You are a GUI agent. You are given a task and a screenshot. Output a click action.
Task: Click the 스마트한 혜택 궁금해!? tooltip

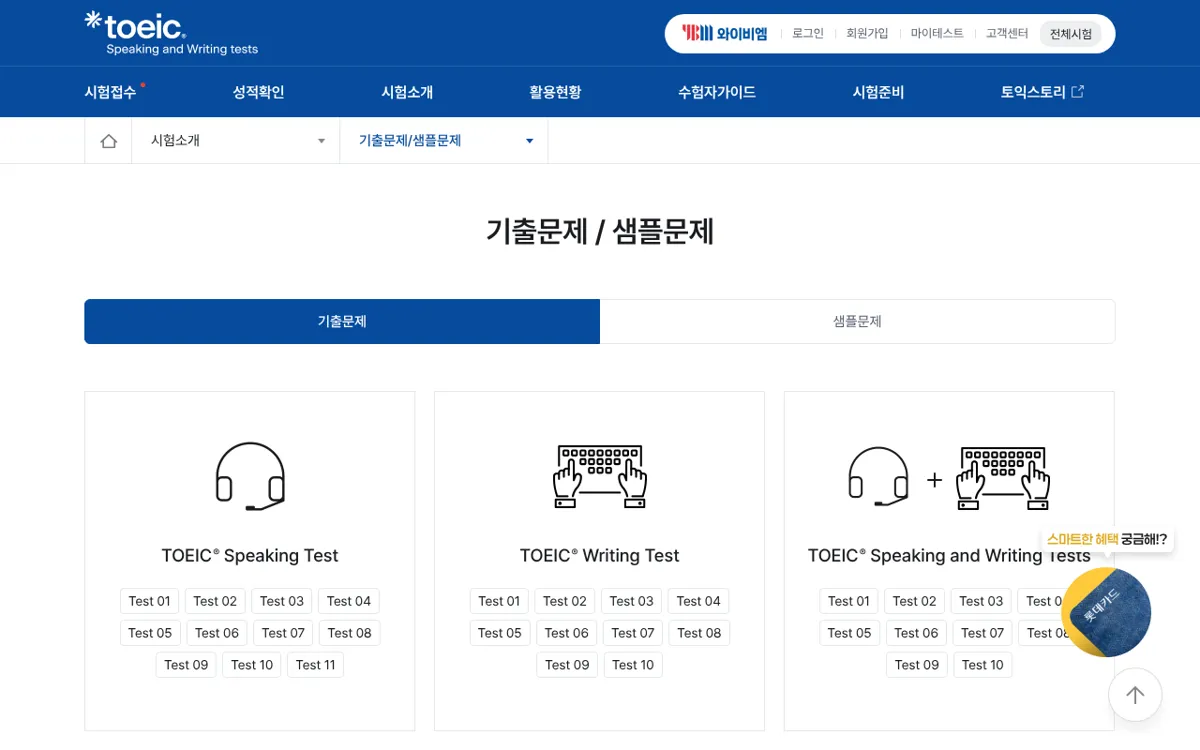tap(1107, 539)
